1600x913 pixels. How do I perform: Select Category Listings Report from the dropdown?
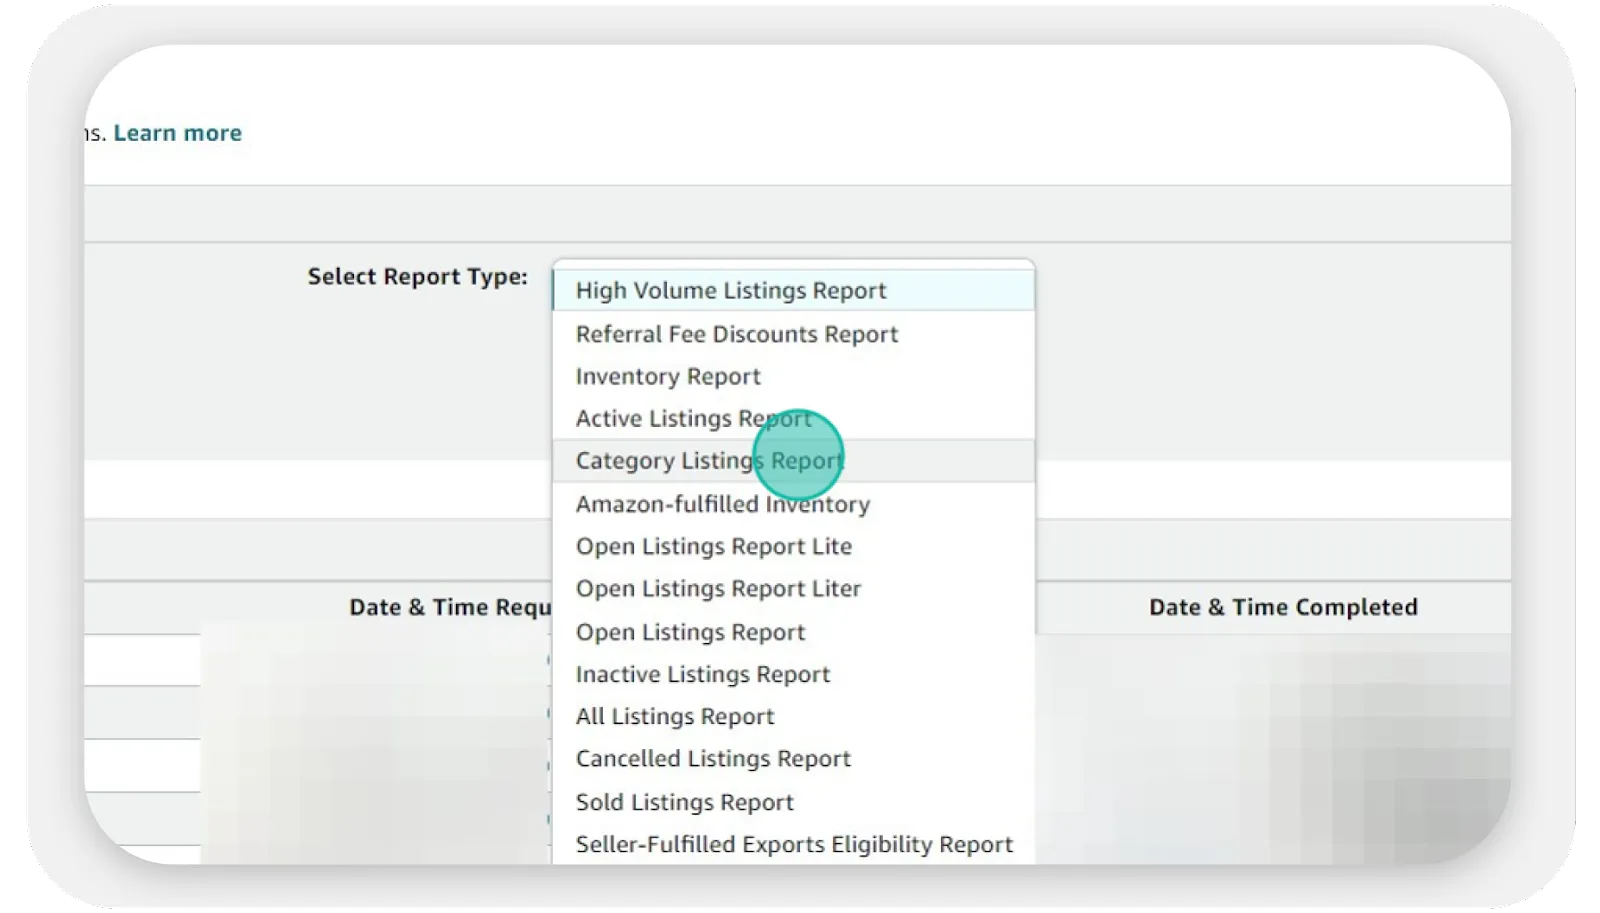click(x=709, y=460)
